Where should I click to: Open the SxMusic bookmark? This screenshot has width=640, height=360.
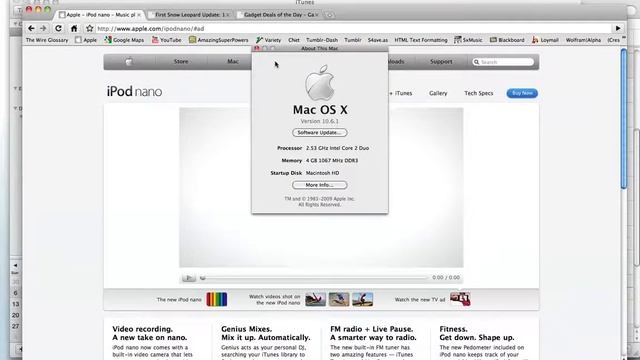(x=468, y=40)
